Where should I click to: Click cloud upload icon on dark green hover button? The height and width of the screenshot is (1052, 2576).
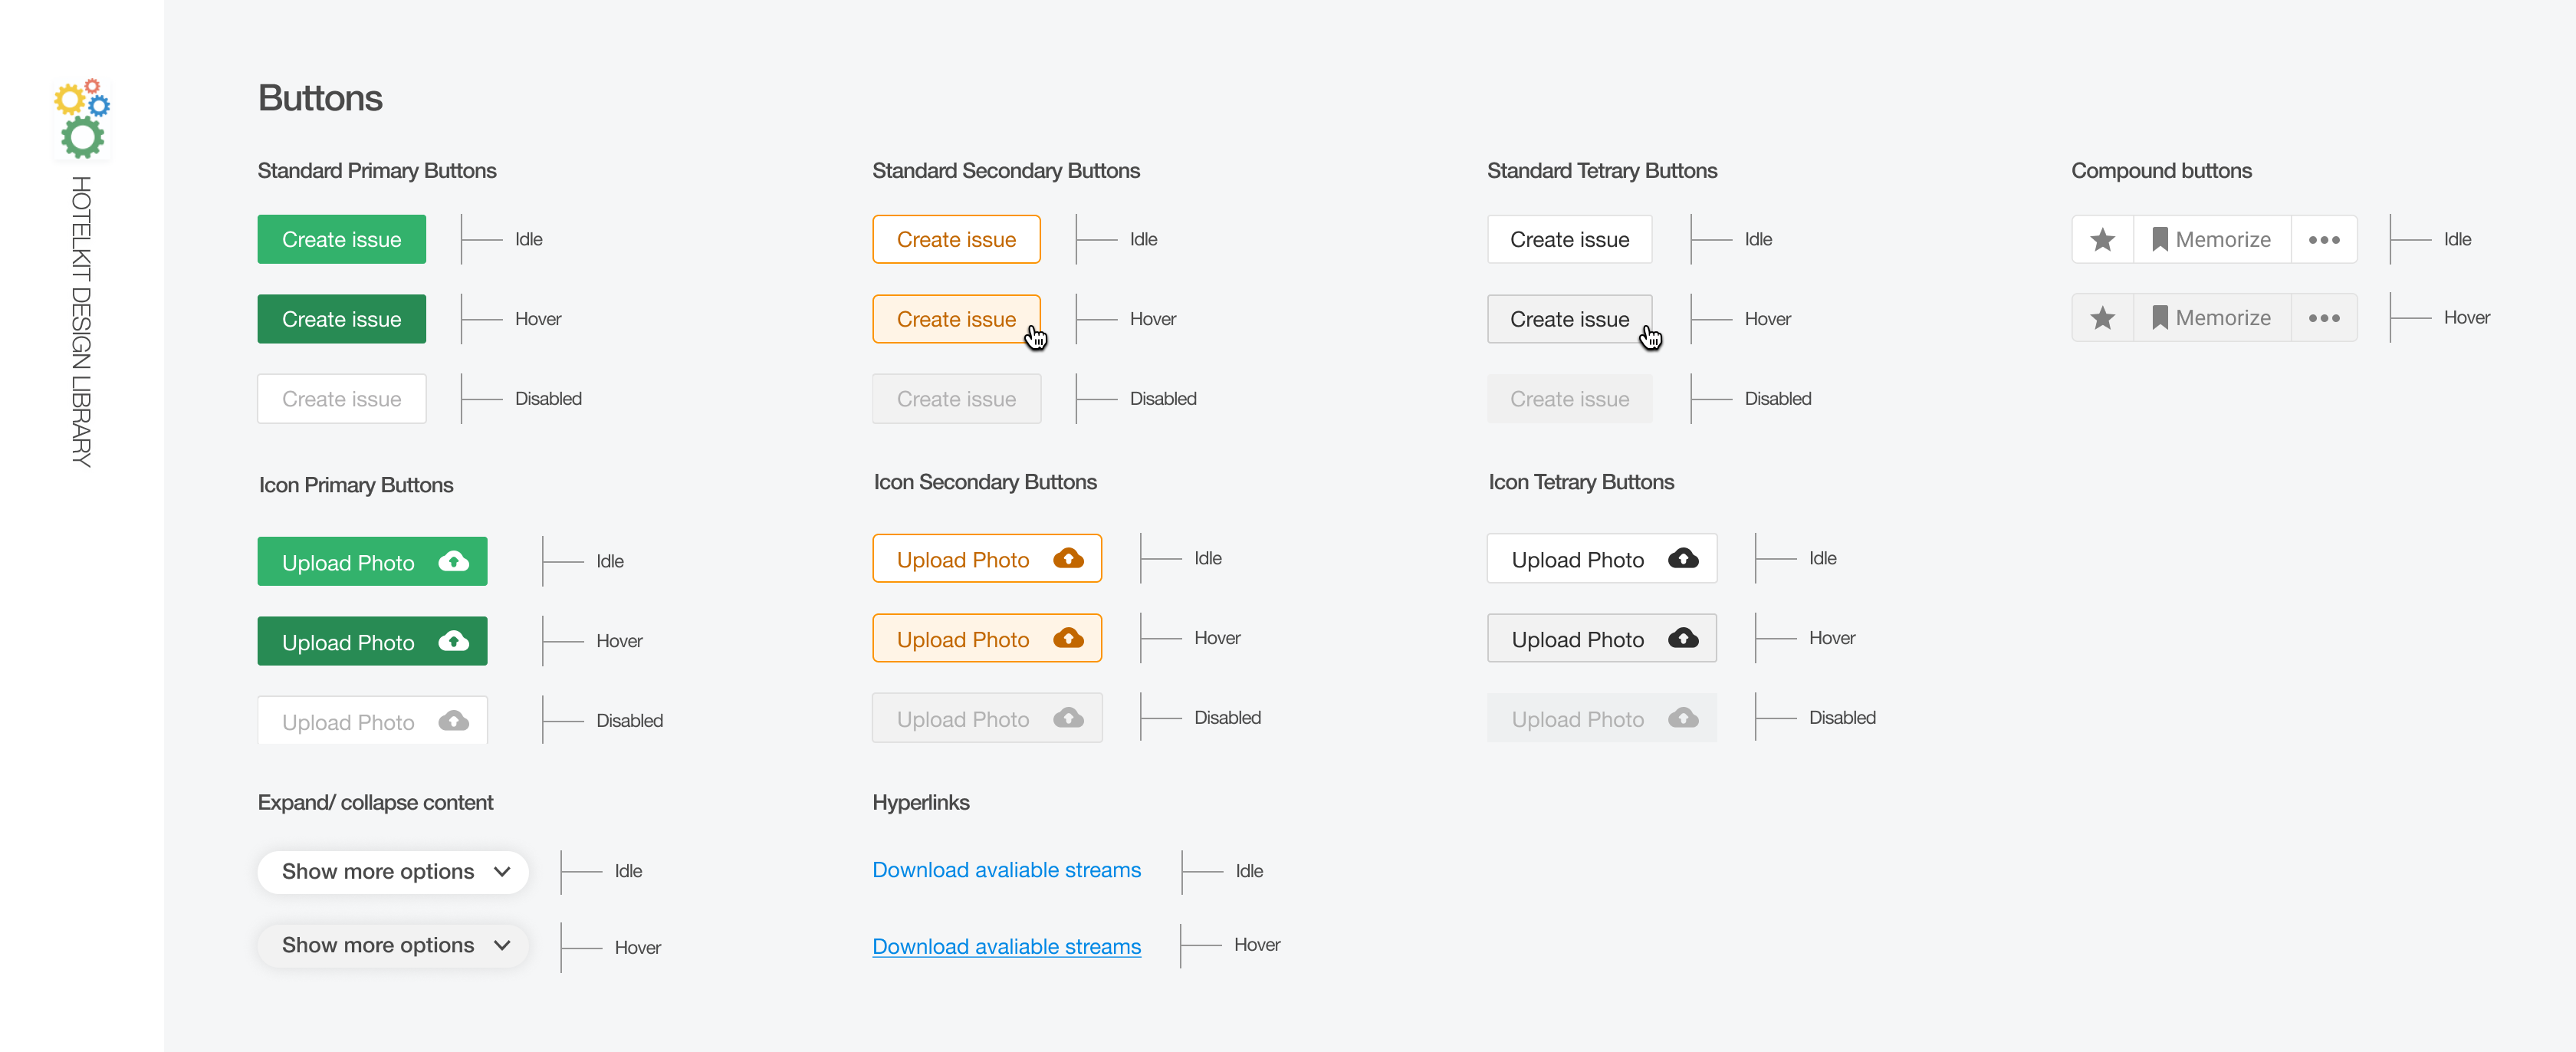coord(454,641)
